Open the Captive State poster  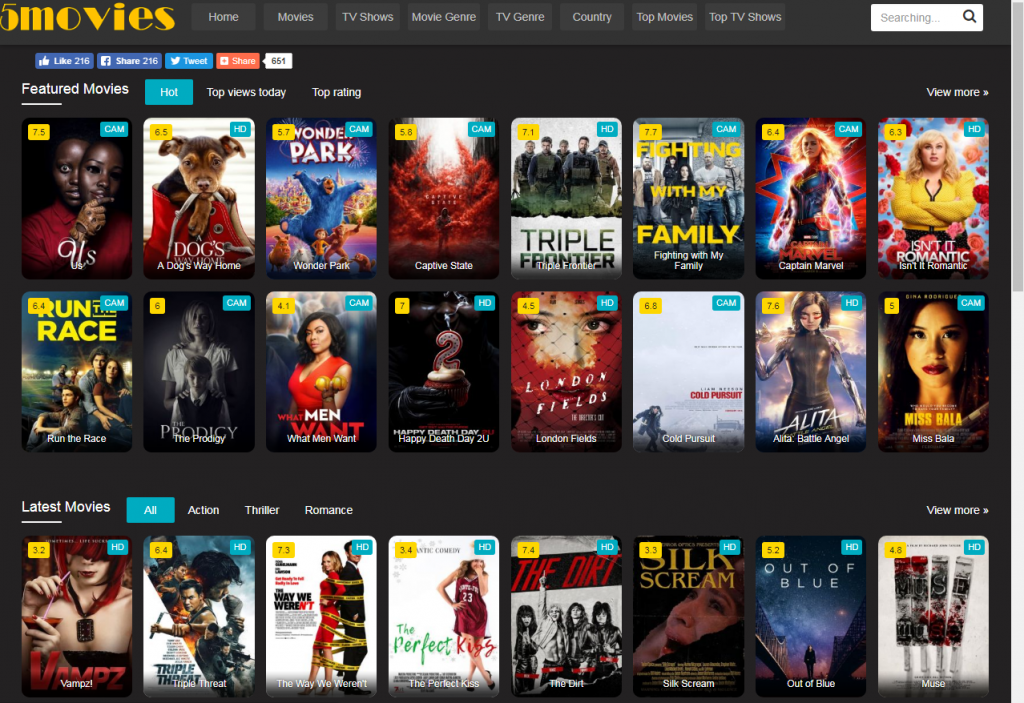[x=444, y=198]
